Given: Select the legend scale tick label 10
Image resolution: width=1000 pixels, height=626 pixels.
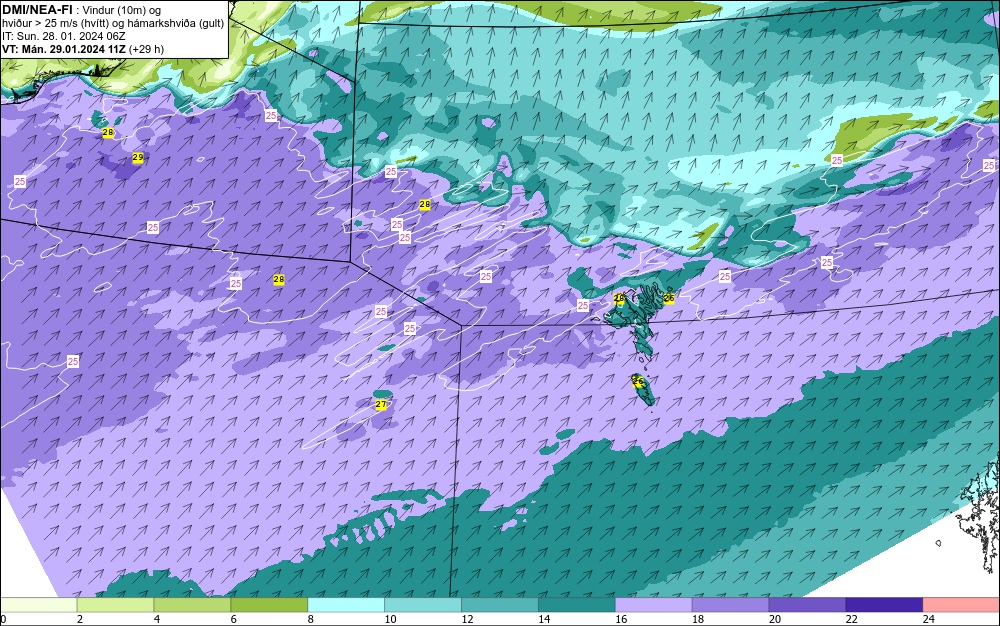Looking at the screenshot, I should [390, 619].
